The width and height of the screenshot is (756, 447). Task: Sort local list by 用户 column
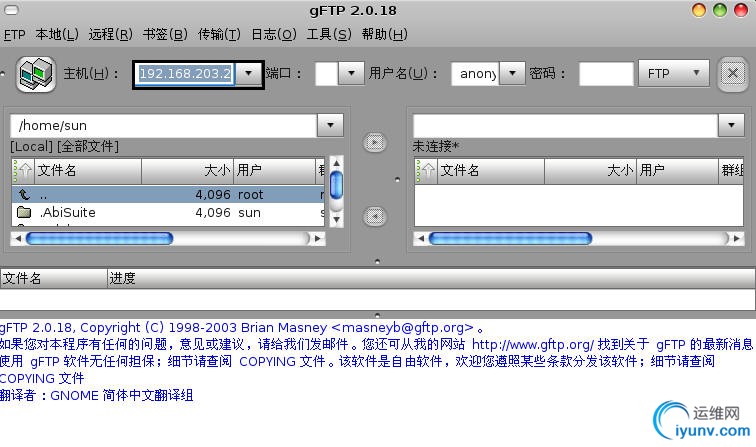click(274, 170)
